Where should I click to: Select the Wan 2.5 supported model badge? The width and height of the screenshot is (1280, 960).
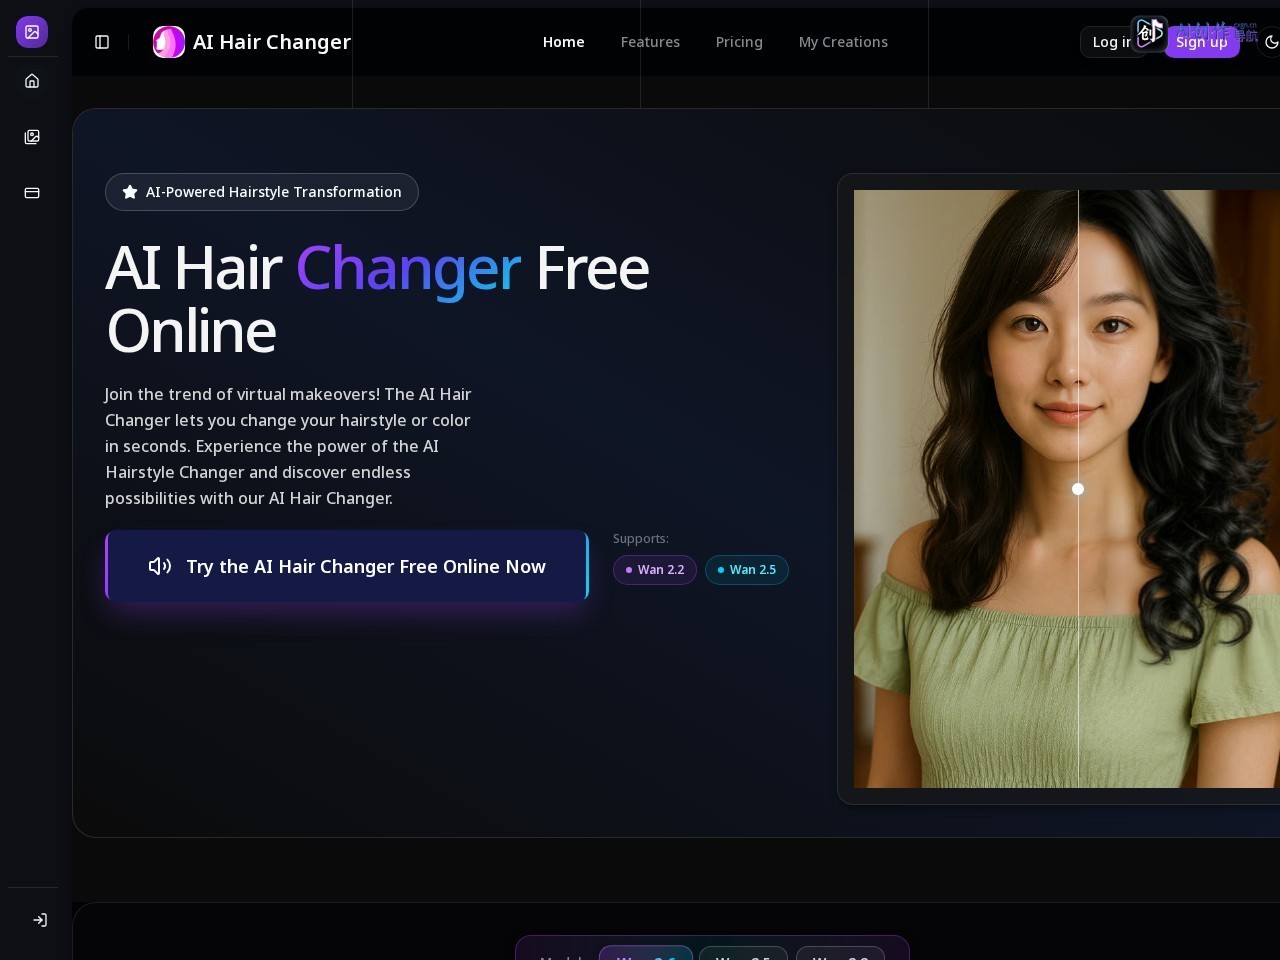747,570
